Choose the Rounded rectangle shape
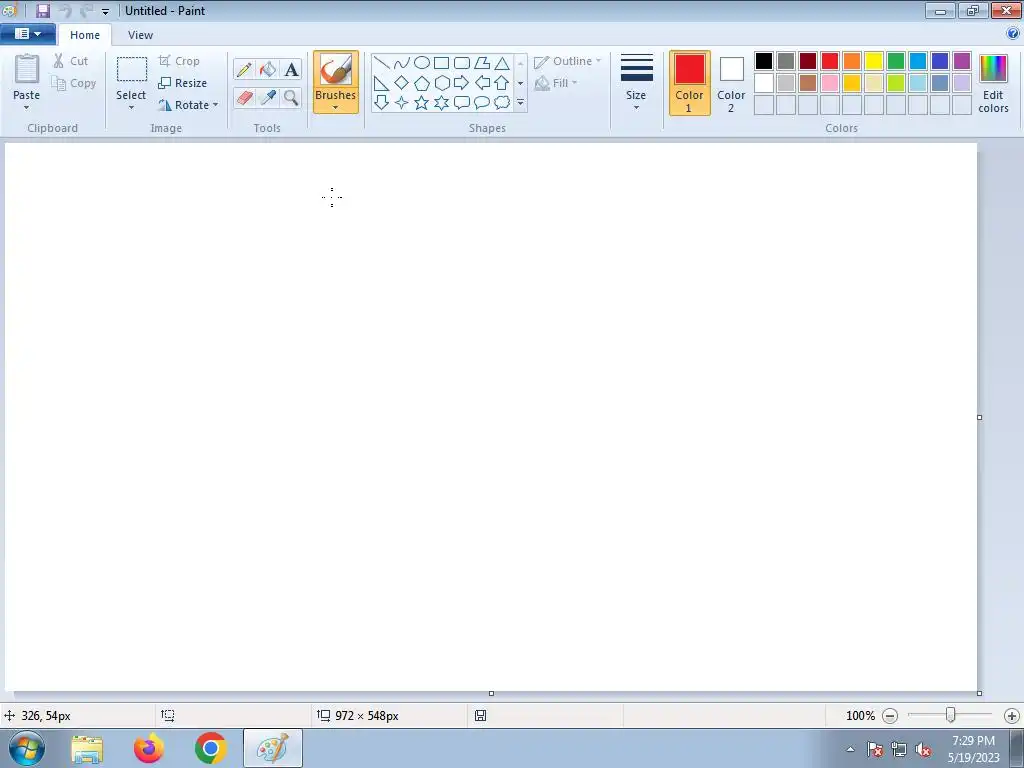 coord(462,63)
